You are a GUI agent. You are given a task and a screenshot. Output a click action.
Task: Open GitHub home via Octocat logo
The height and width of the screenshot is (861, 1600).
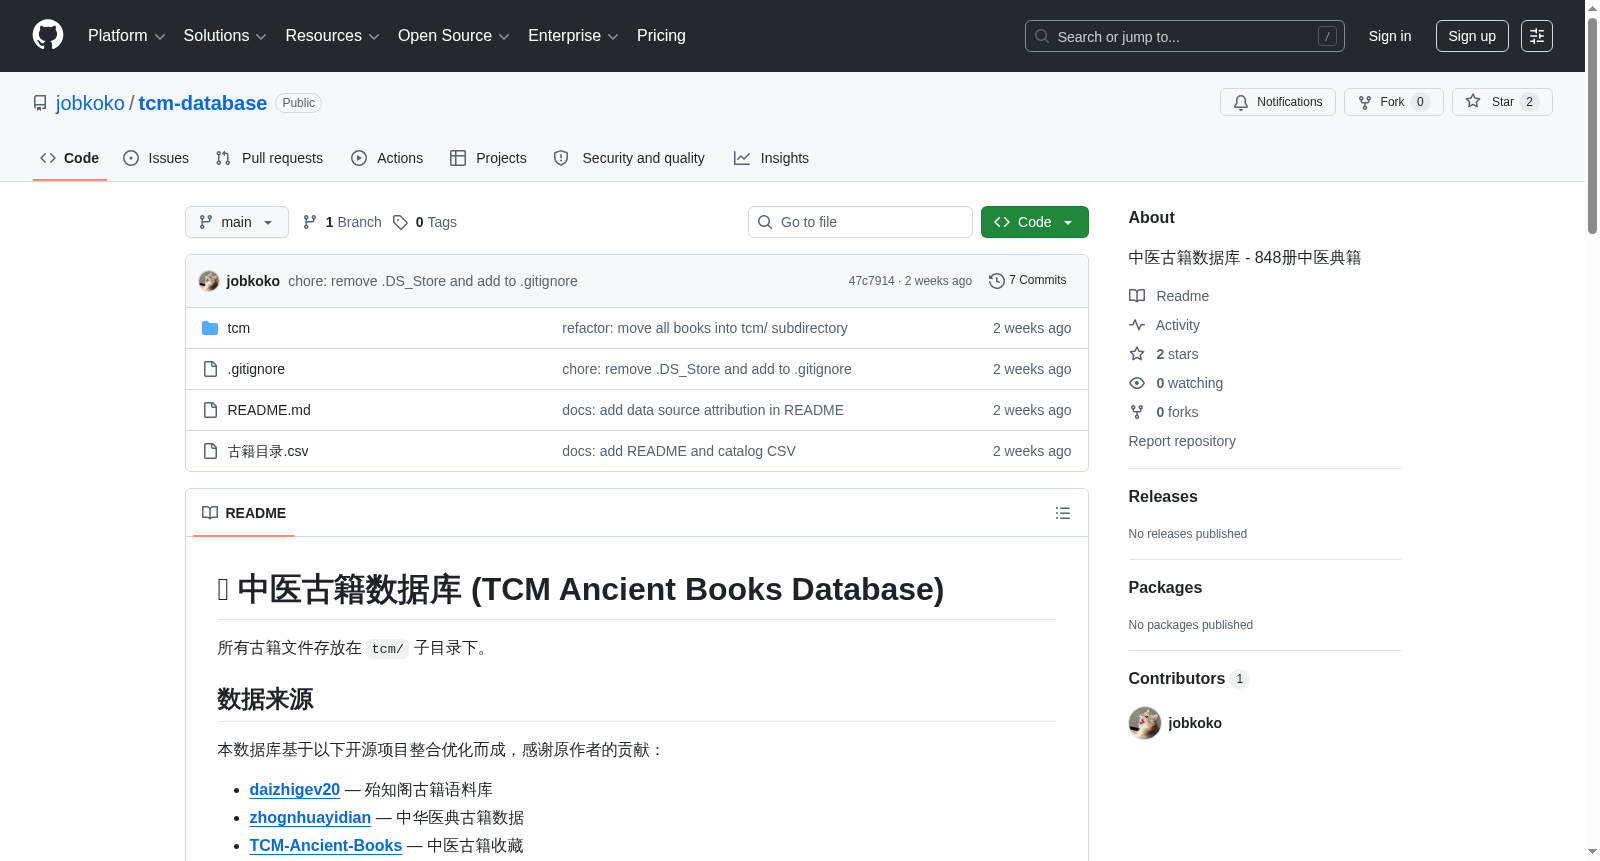click(48, 35)
